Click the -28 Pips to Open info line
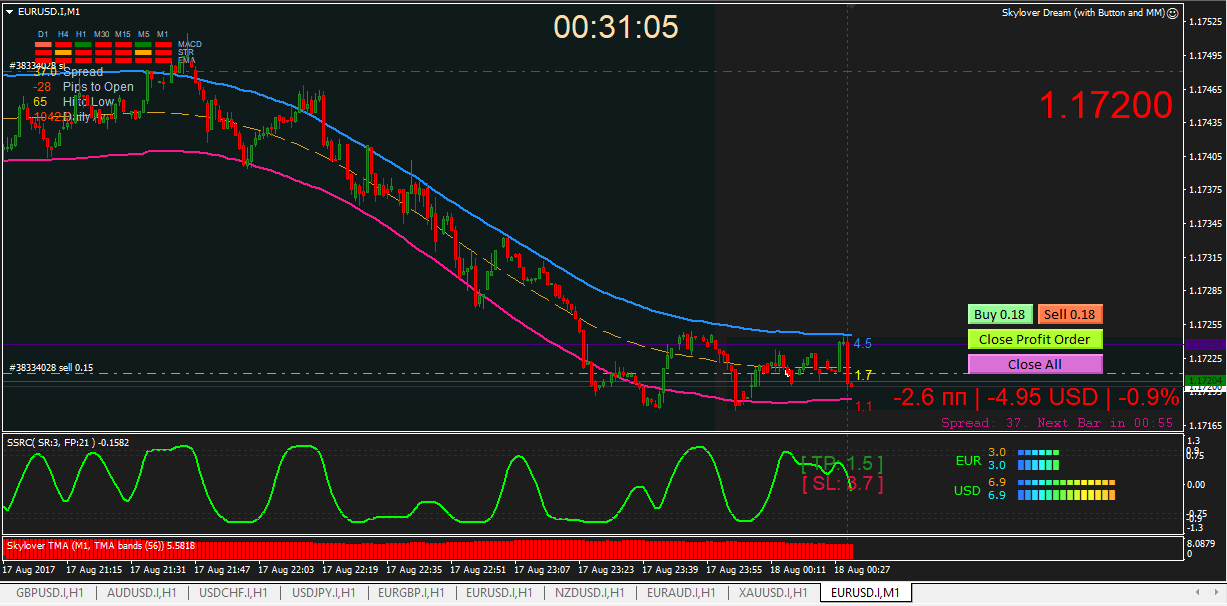The width and height of the screenshot is (1227, 606). (x=83, y=87)
